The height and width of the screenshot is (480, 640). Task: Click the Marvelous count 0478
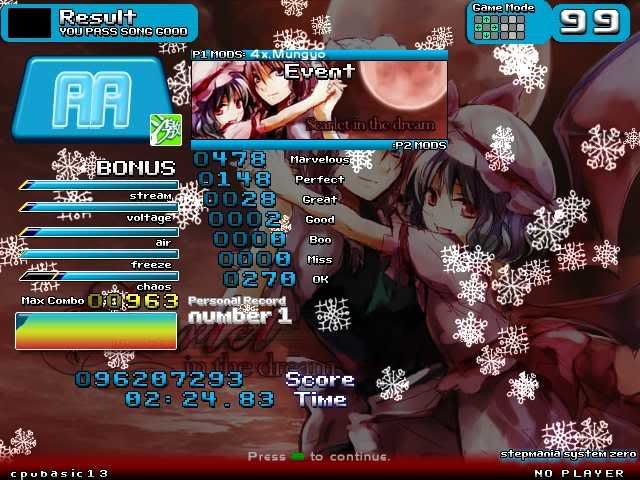point(230,159)
